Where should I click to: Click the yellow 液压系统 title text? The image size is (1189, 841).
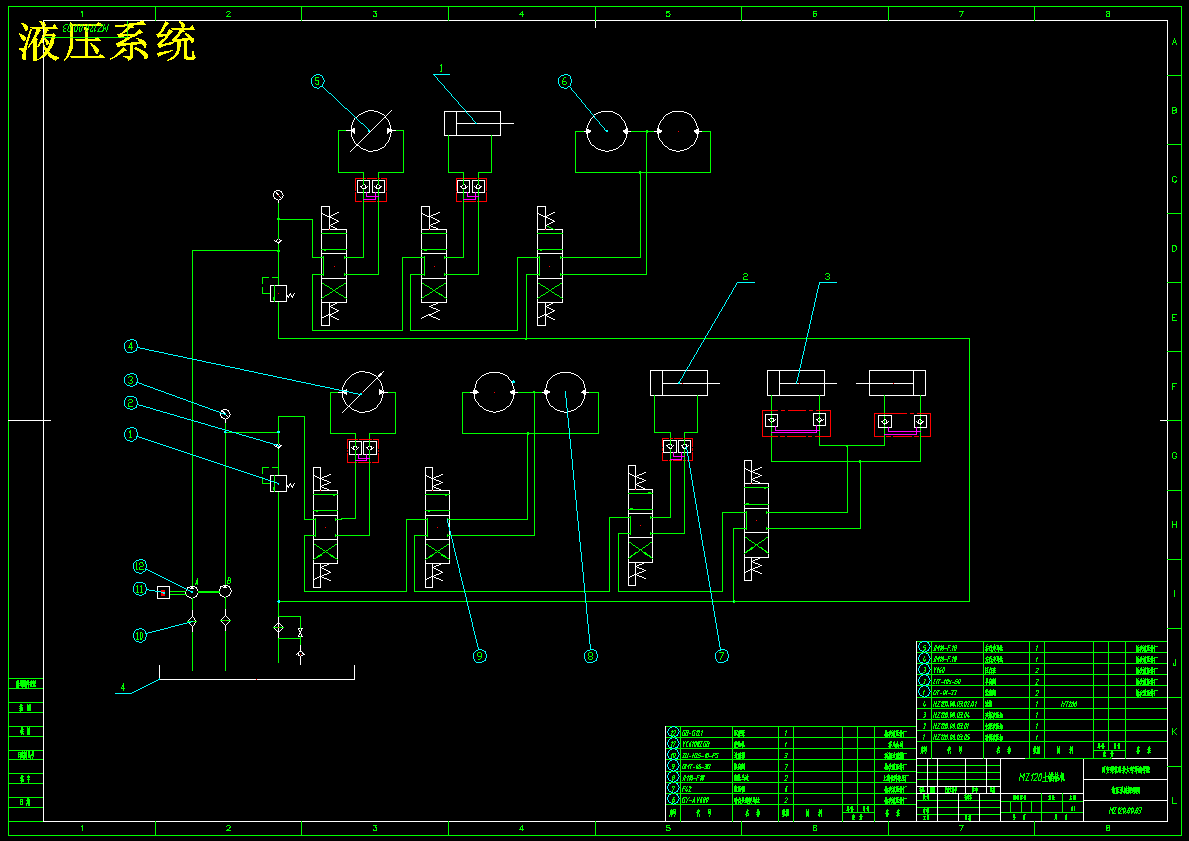pyautogui.click(x=107, y=42)
